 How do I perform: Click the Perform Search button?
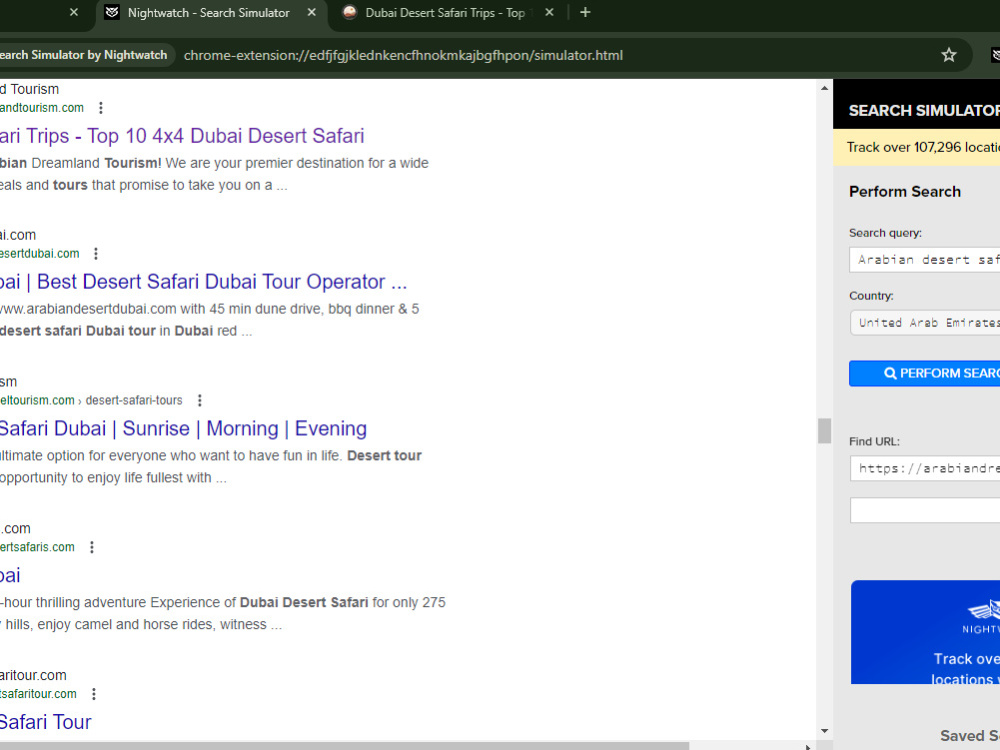tap(925, 373)
